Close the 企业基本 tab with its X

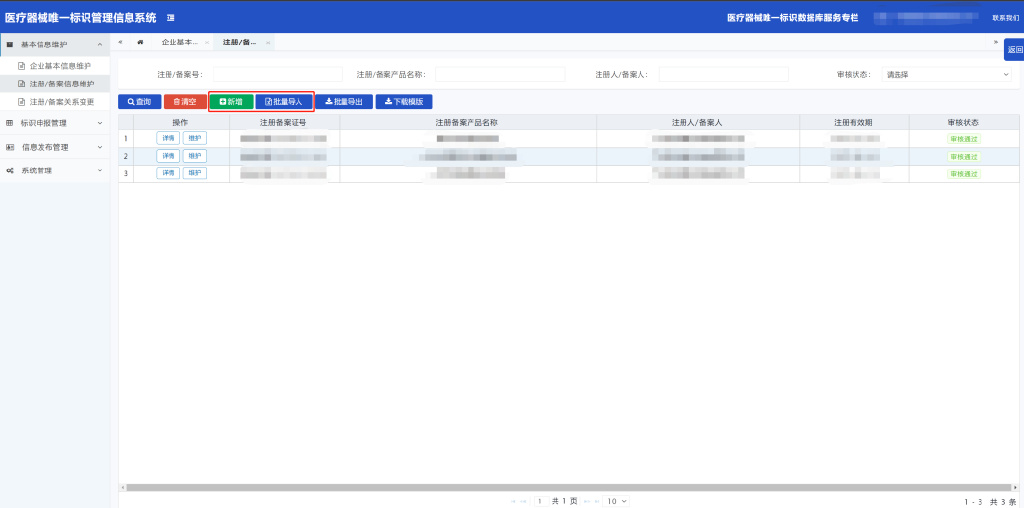point(208,43)
